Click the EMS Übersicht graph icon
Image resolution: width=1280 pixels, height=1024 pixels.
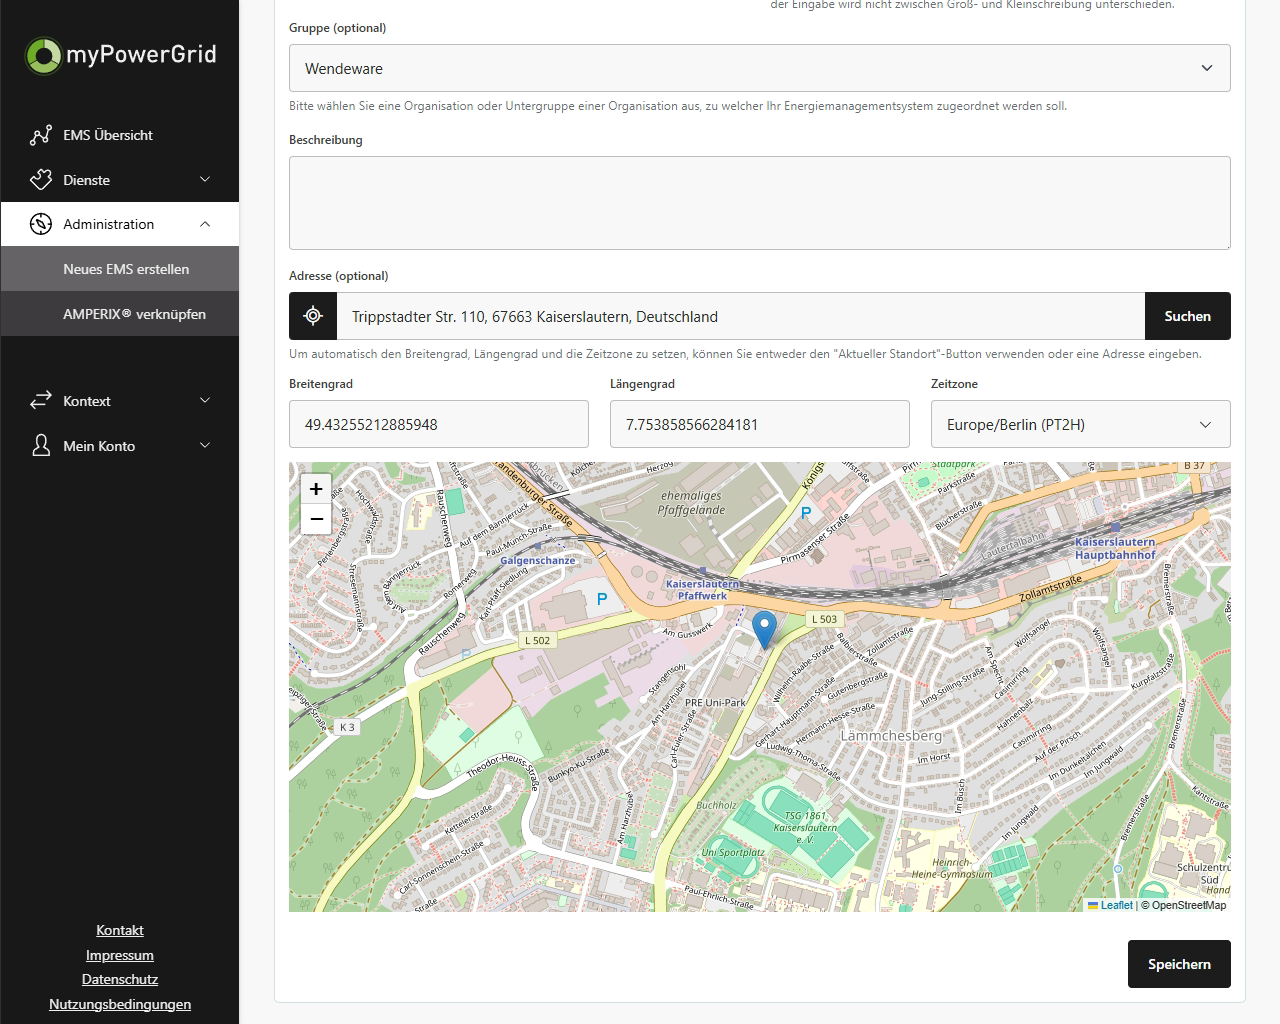click(40, 135)
